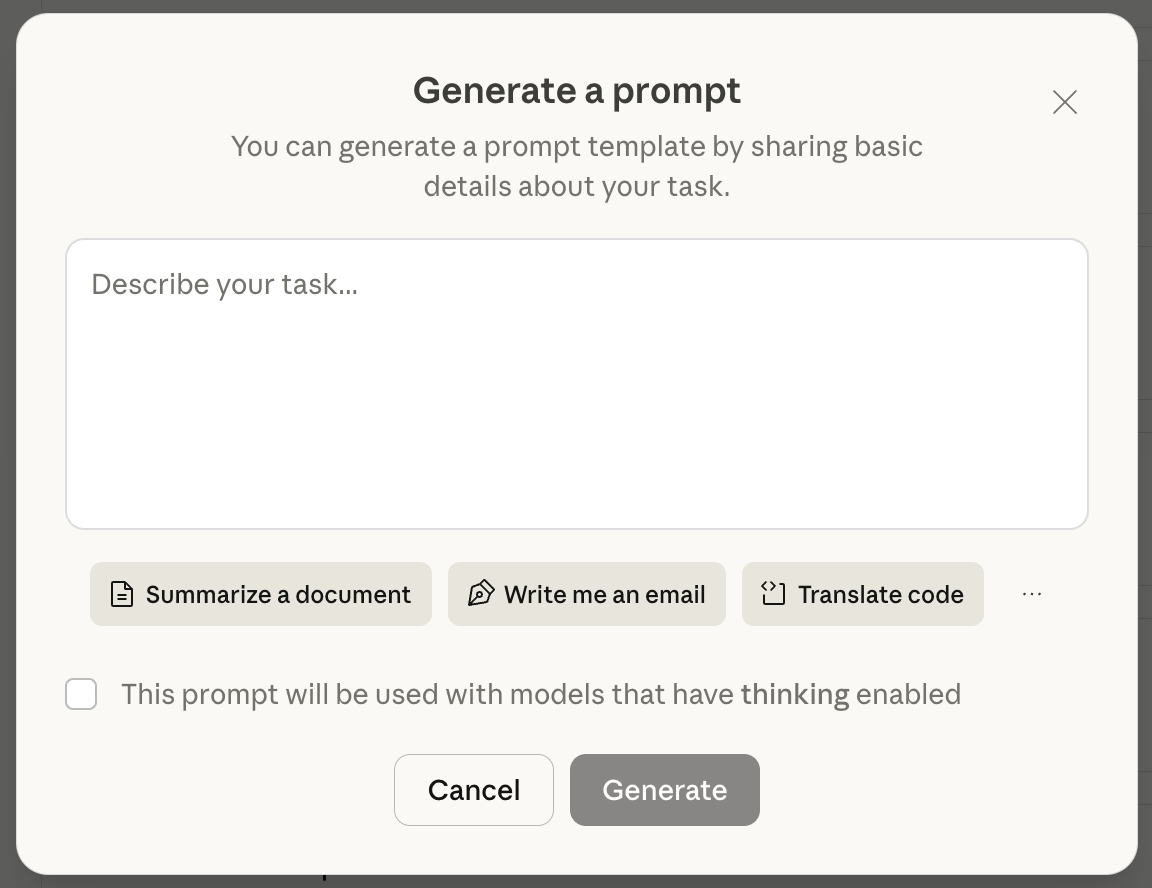The width and height of the screenshot is (1152, 888).
Task: Click the code brackets icon on Translate code chip
Action: tap(772, 594)
